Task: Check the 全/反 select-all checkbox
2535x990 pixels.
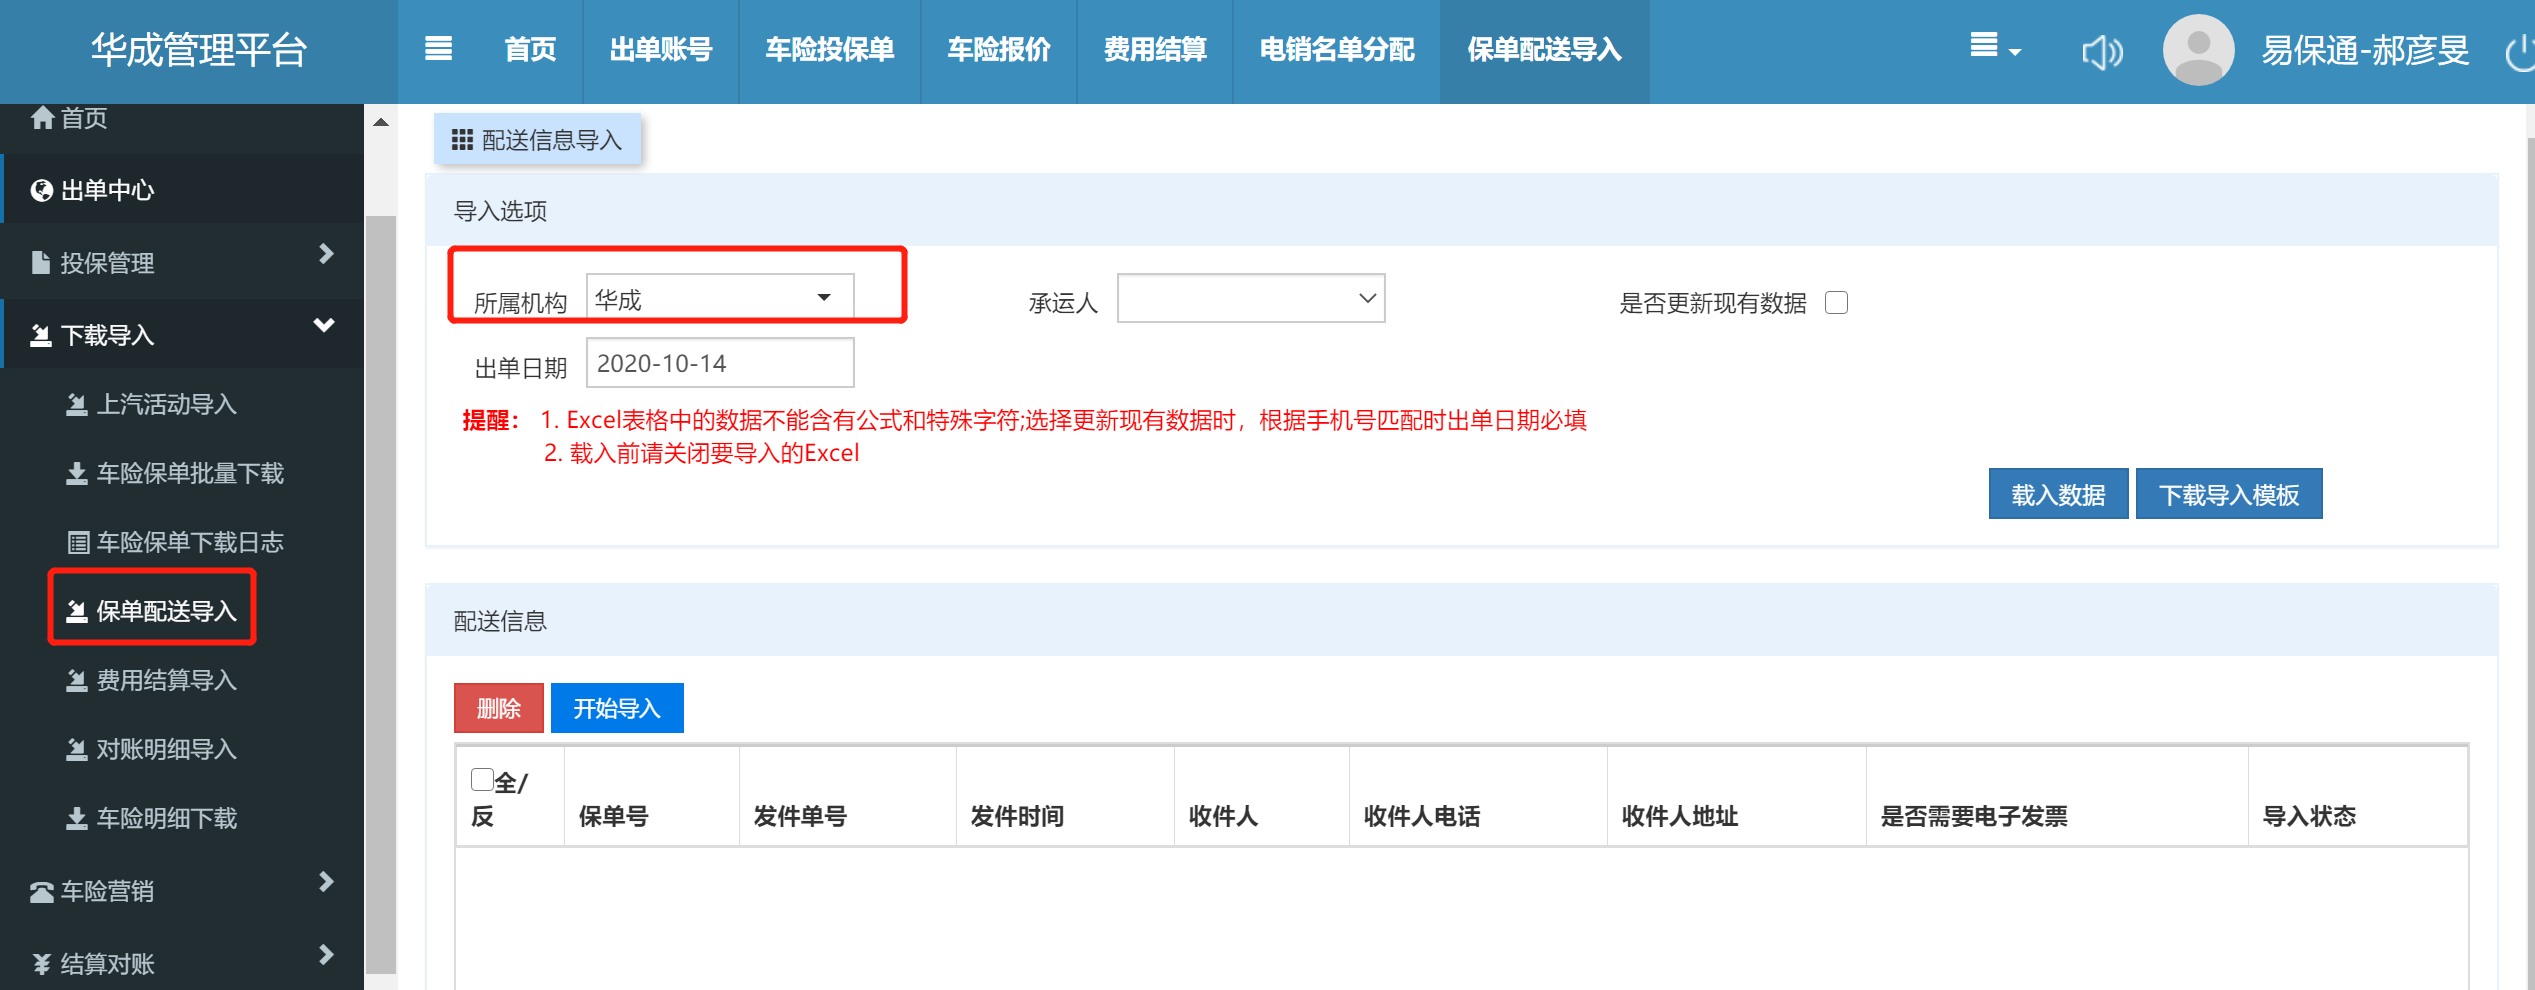Action: [482, 779]
